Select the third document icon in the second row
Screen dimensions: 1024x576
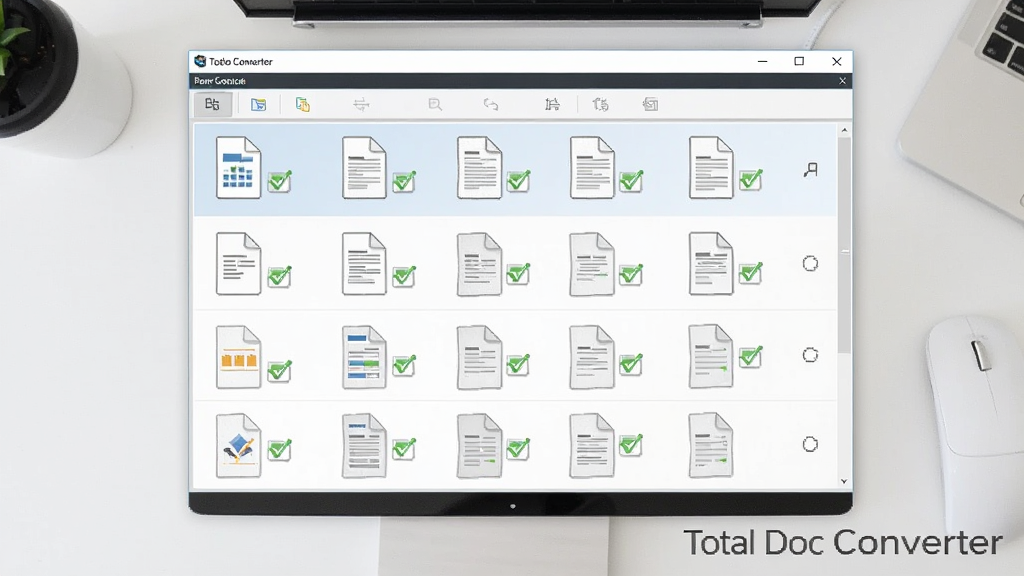pyautogui.click(x=479, y=263)
